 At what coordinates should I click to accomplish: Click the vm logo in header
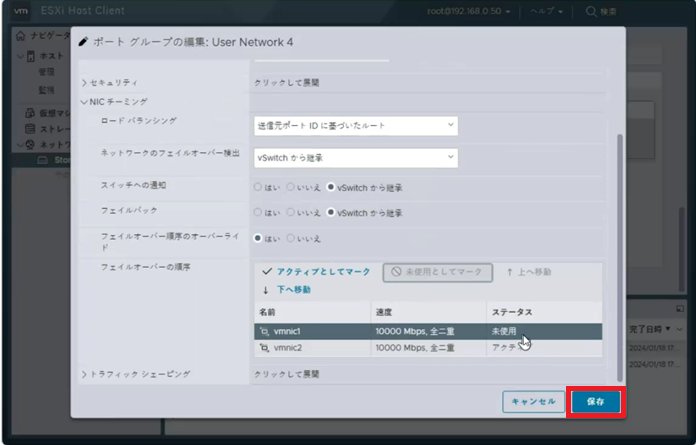21,11
